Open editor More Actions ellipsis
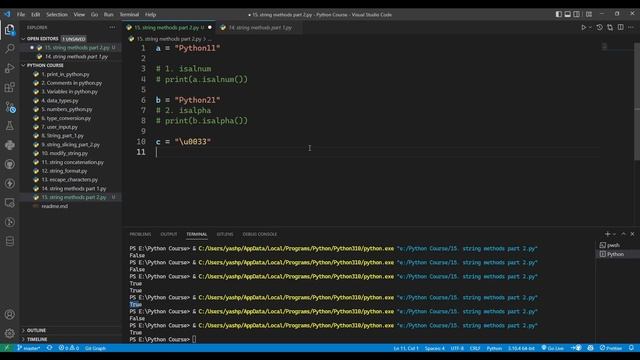Viewport: 640px width, 360px height. click(x=631, y=27)
